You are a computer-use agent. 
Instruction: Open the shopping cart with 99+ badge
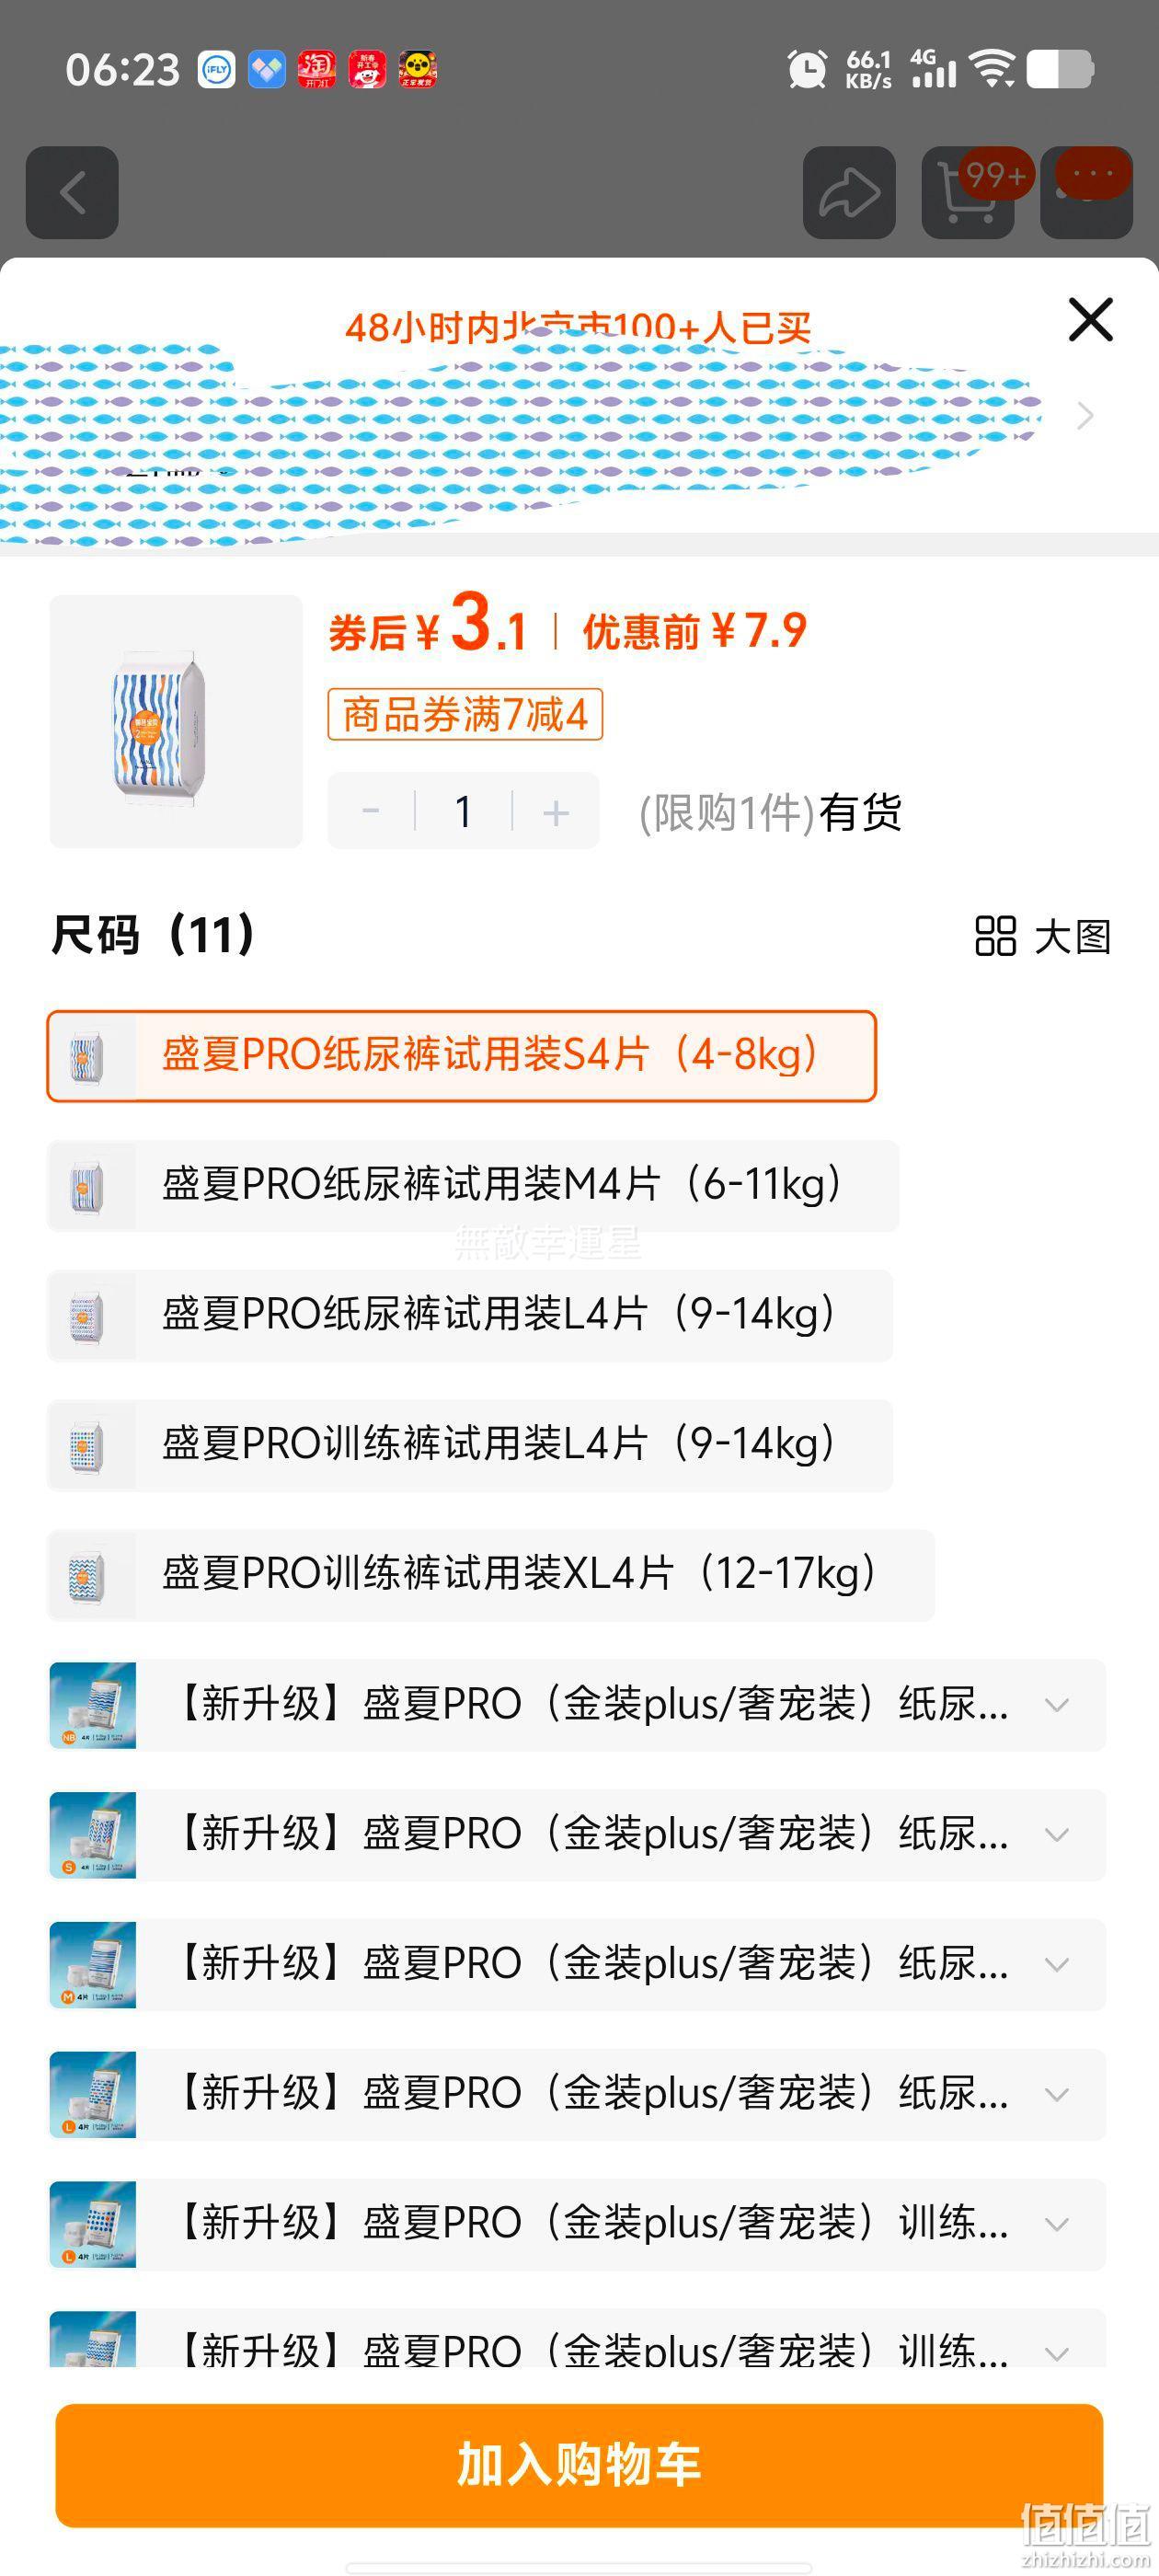click(x=968, y=193)
